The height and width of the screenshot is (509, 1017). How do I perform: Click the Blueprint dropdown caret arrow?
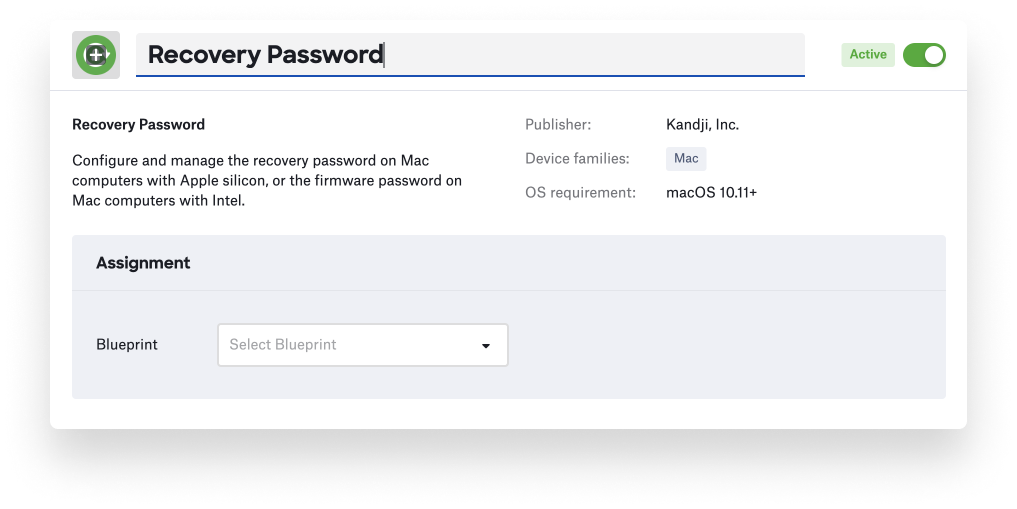(x=486, y=346)
